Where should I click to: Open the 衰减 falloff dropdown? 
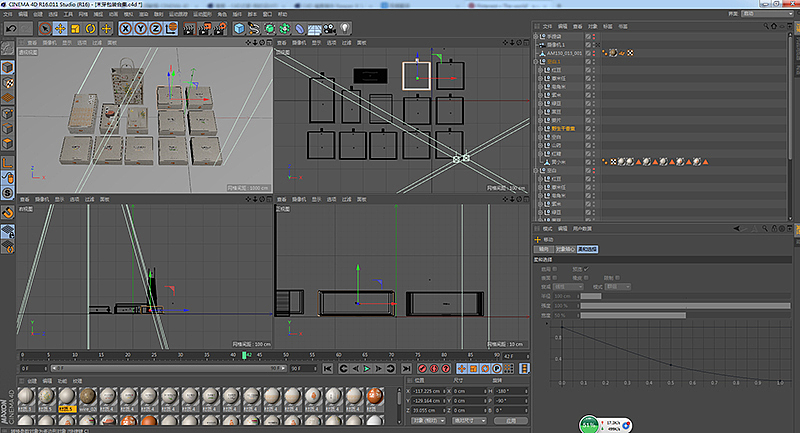(x=568, y=287)
